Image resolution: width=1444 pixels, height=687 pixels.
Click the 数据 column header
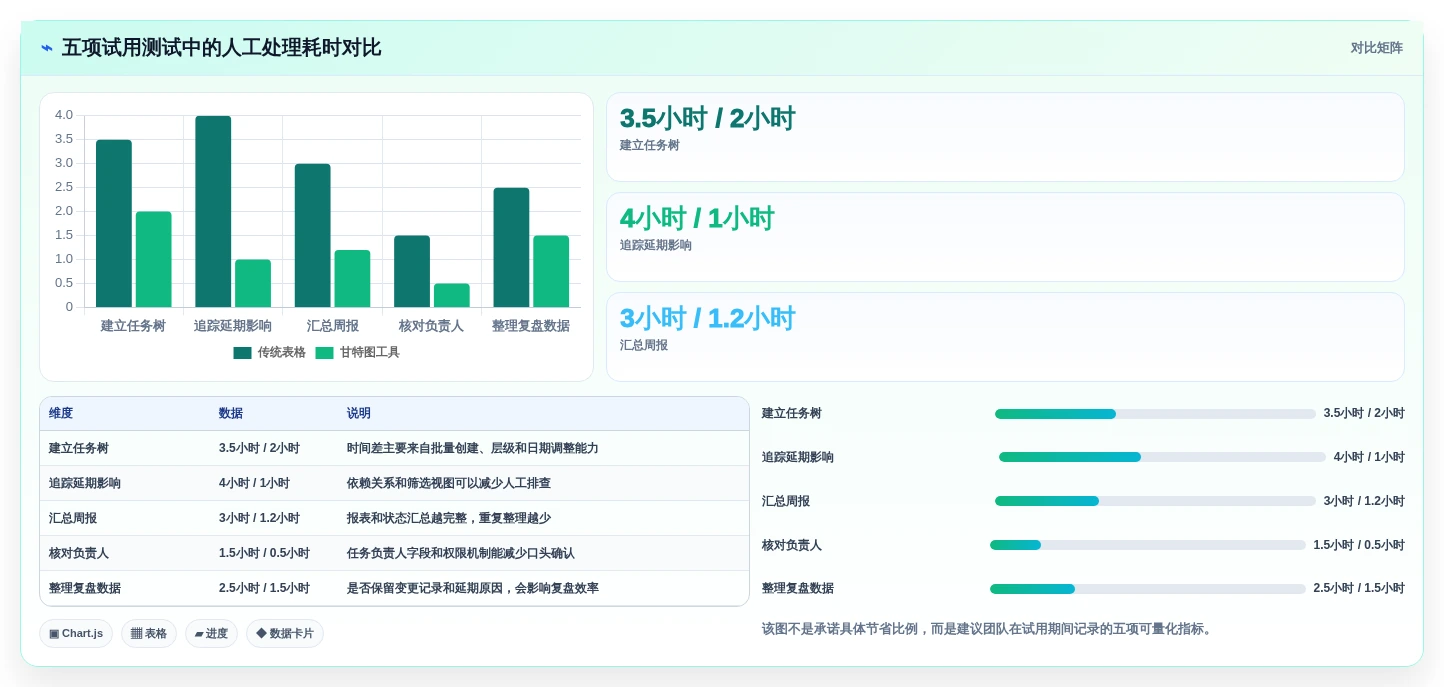(231, 413)
